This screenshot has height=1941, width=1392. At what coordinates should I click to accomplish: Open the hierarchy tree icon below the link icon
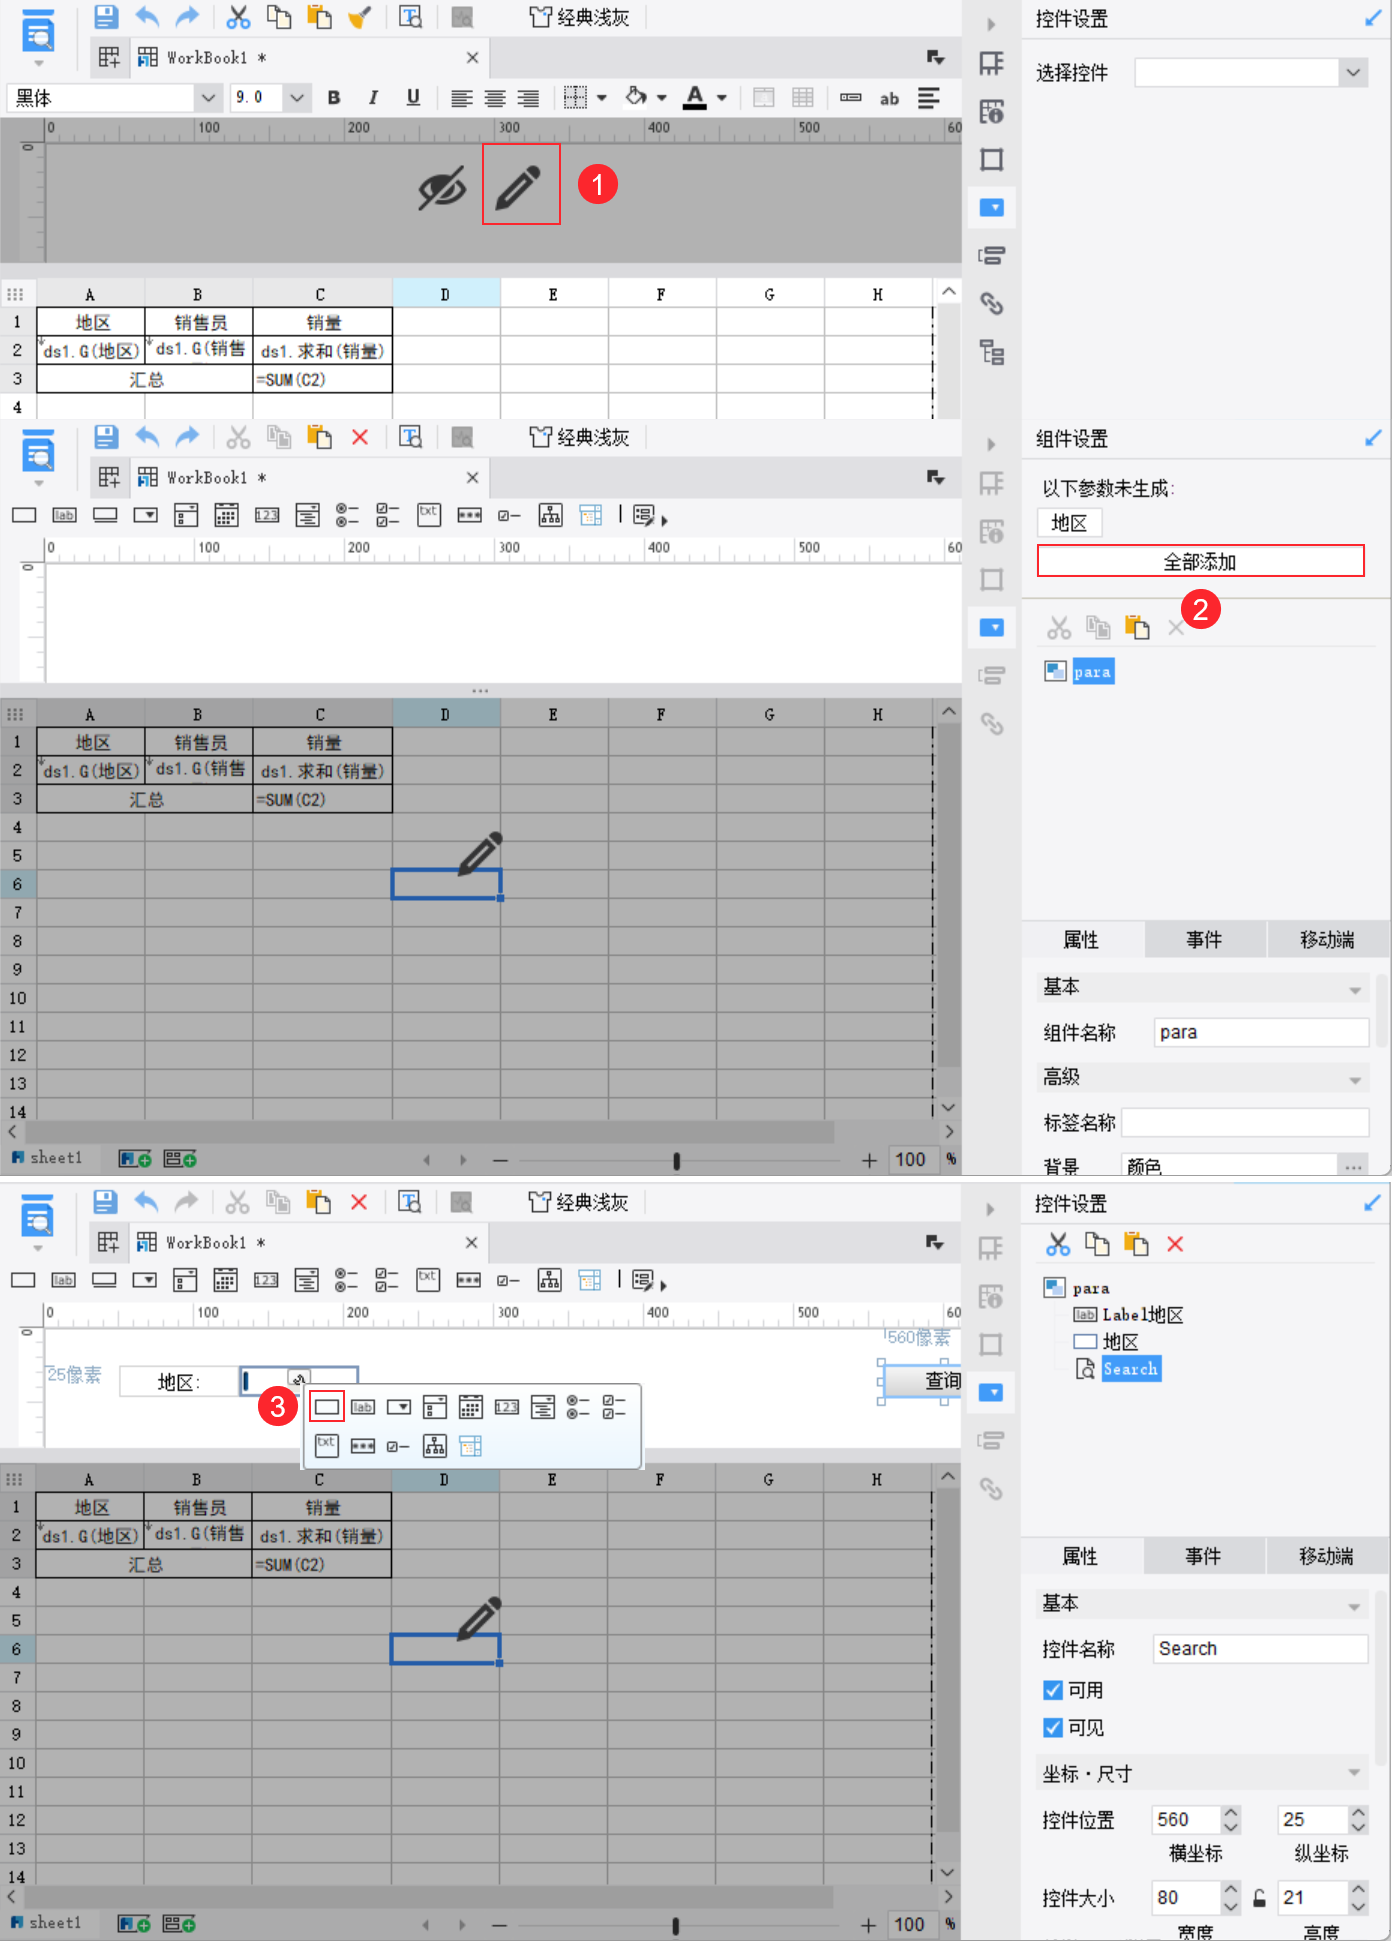pyautogui.click(x=992, y=352)
